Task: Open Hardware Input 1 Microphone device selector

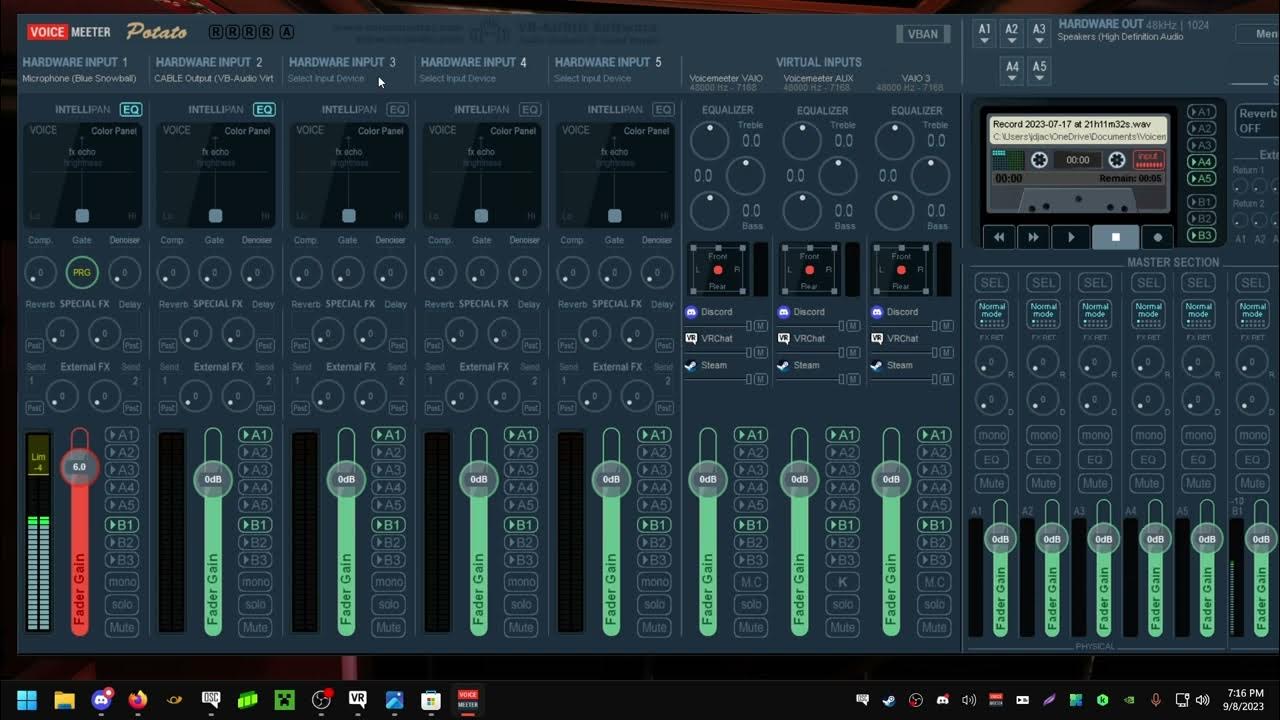Action: tap(79, 78)
